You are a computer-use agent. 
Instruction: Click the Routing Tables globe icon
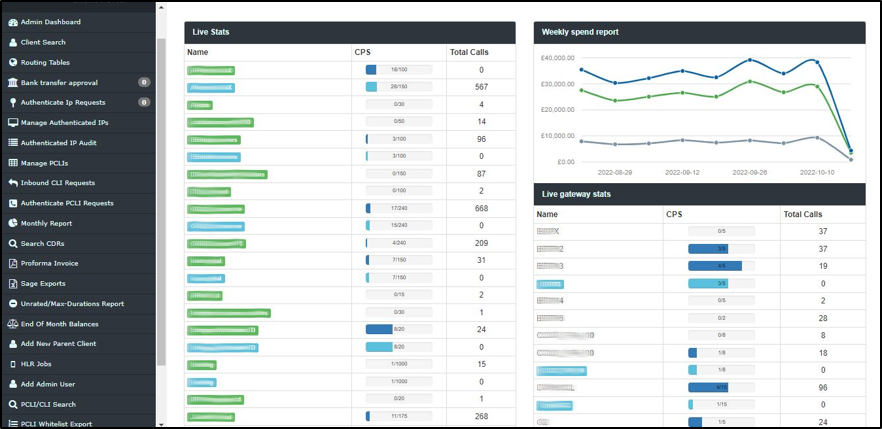[13, 62]
